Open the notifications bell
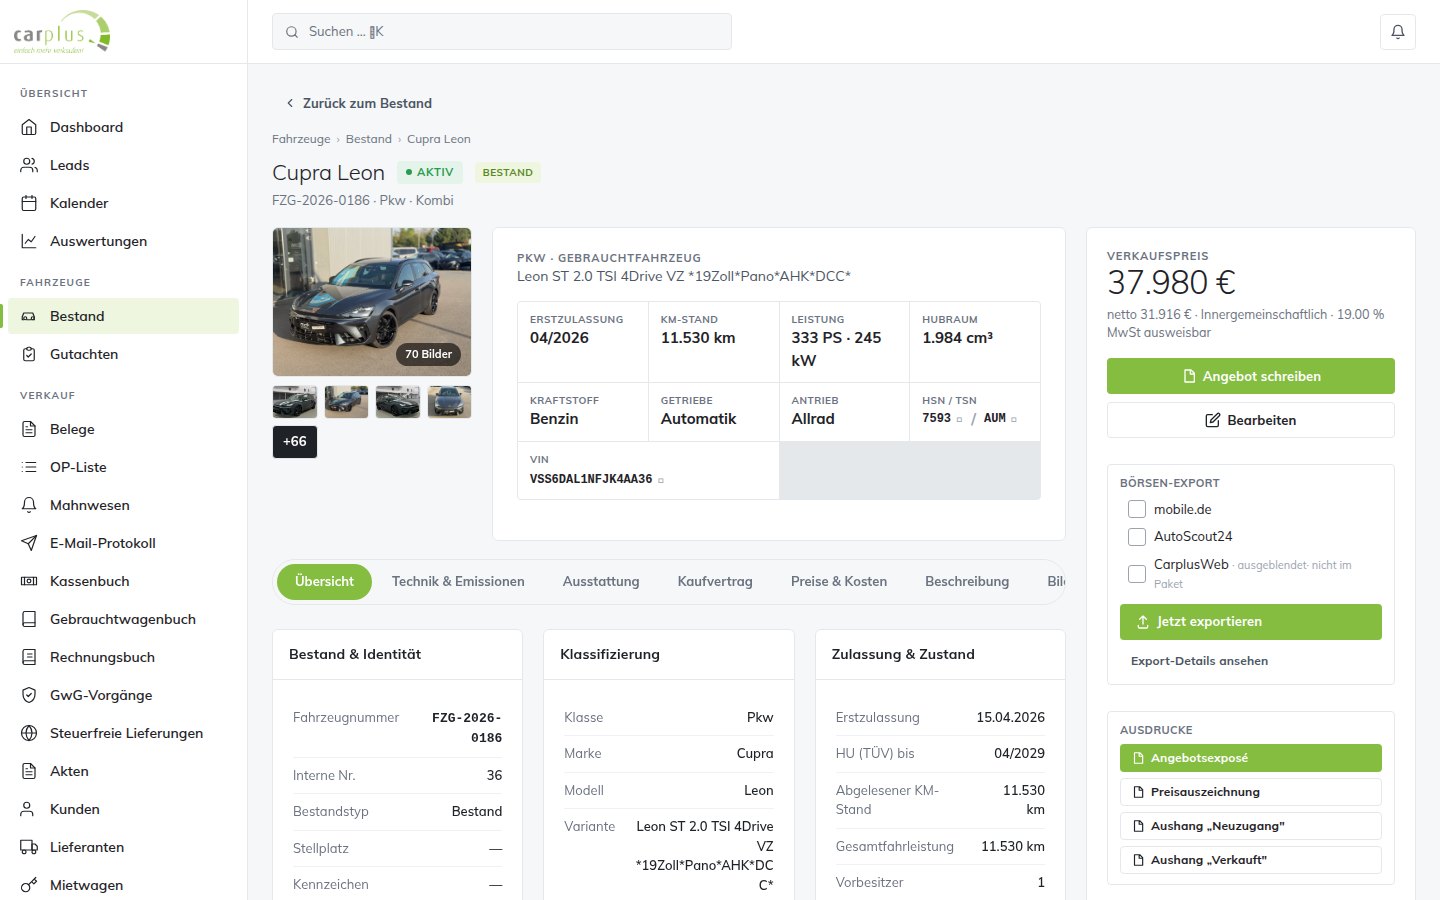 [x=1398, y=32]
